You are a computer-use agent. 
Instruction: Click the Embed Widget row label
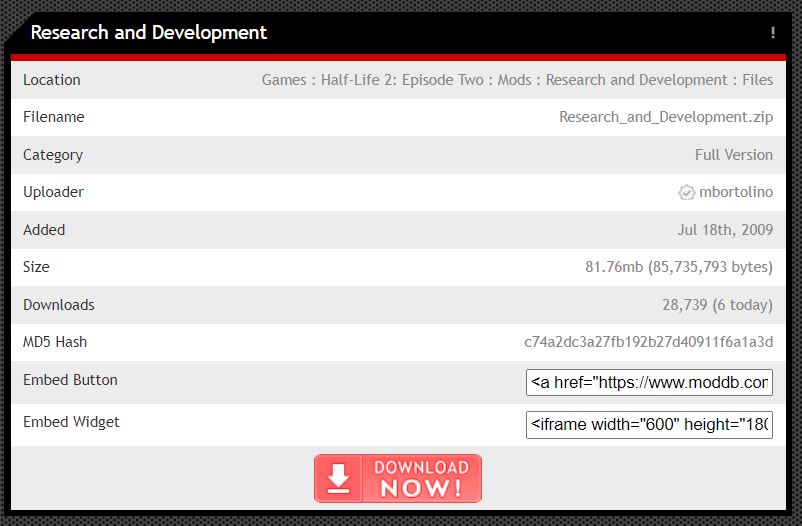tap(71, 422)
